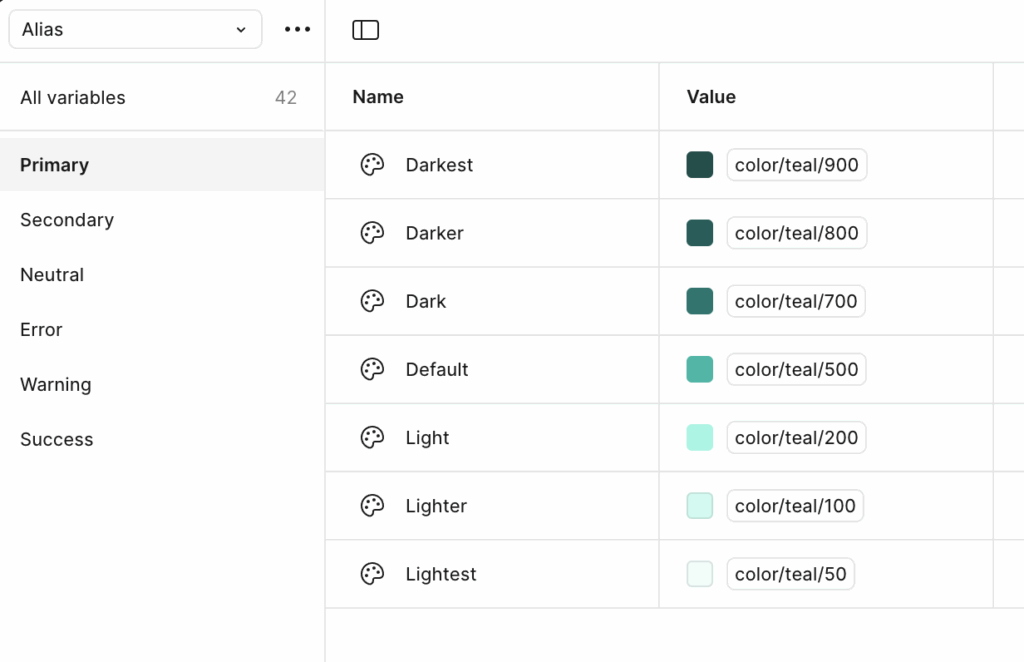The width and height of the screenshot is (1024, 662).
Task: Click the Name column header
Action: [378, 97]
